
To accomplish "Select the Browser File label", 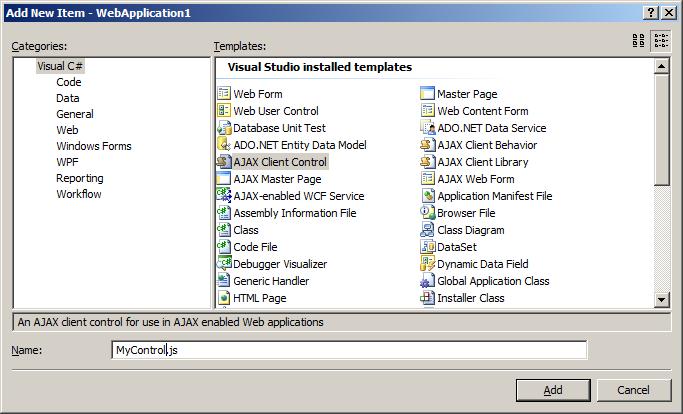I will coord(466,213).
